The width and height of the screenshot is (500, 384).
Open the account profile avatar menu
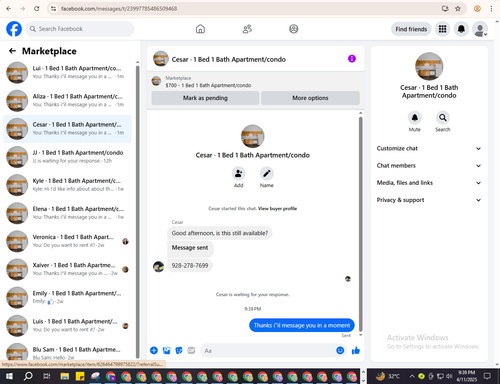point(480,29)
